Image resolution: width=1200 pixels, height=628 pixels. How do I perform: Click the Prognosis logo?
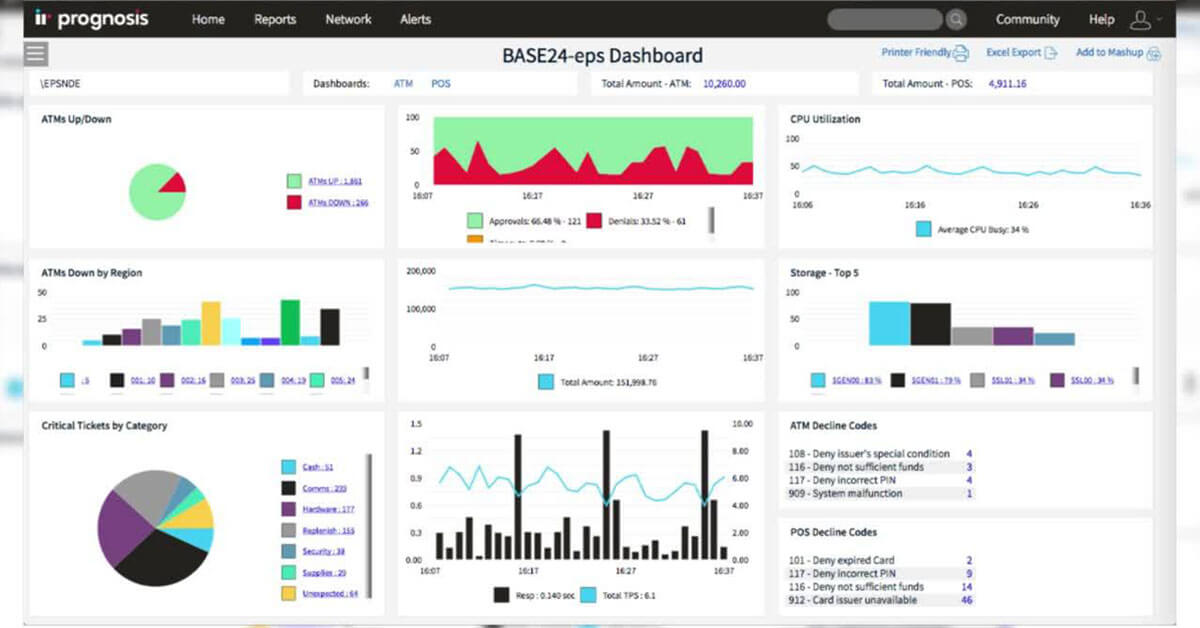tap(91, 19)
